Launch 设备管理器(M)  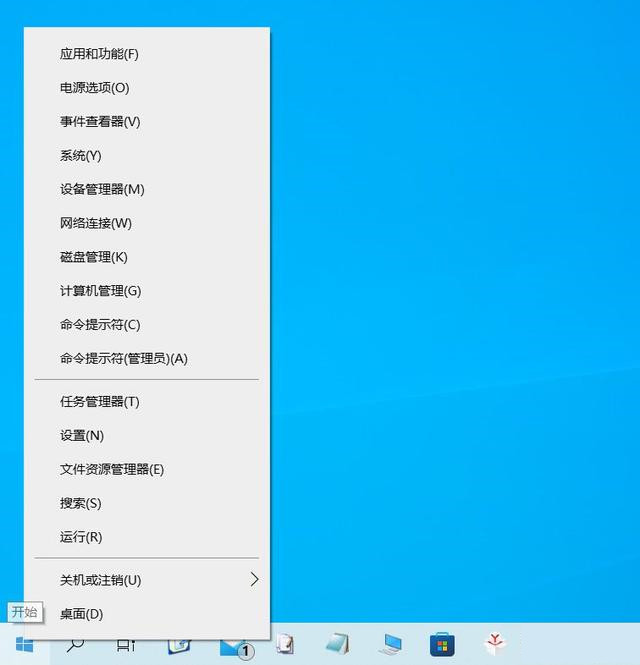102,190
